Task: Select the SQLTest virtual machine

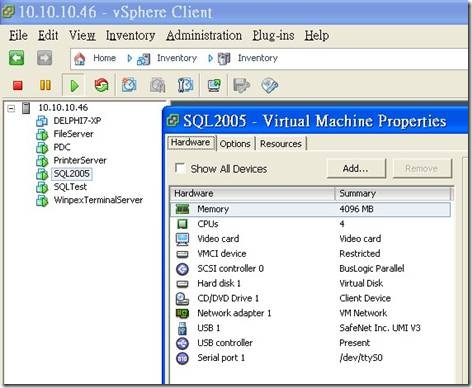Action: click(70, 187)
